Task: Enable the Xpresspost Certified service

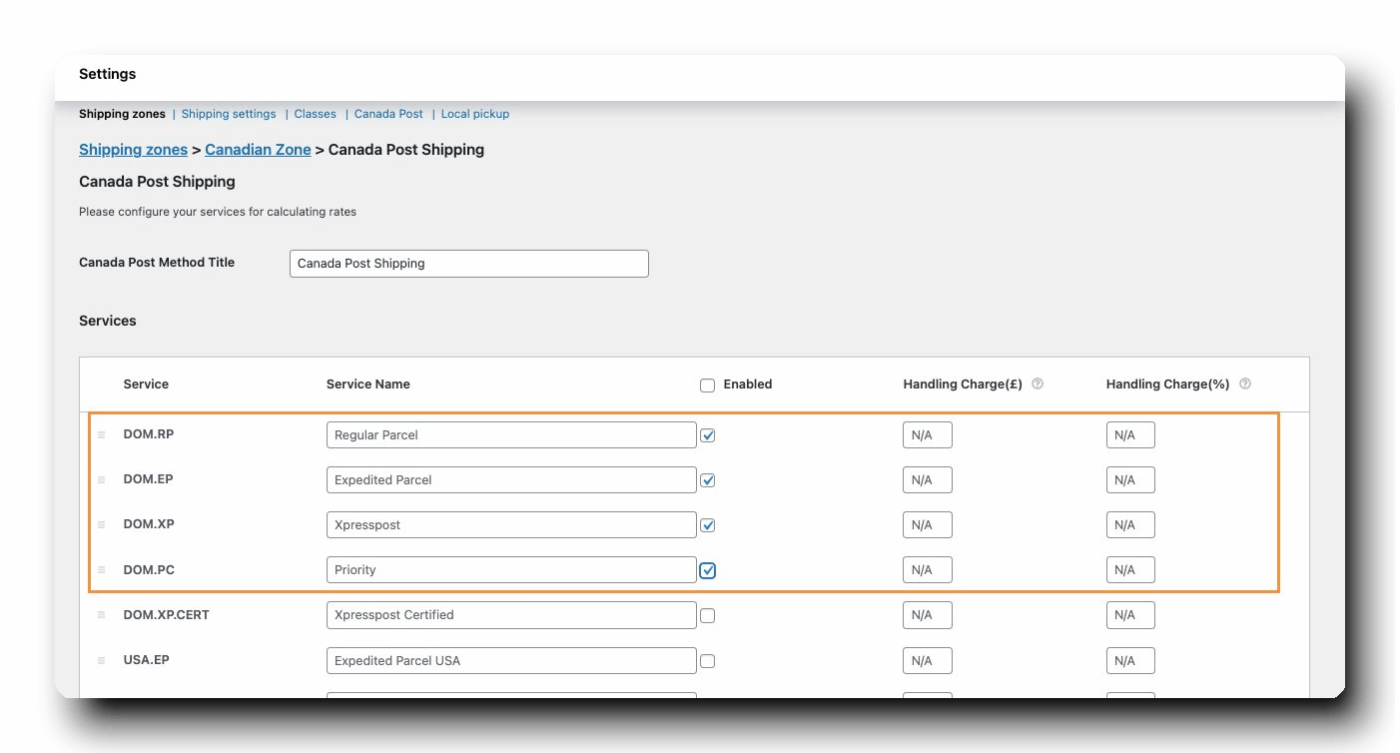Action: click(708, 616)
